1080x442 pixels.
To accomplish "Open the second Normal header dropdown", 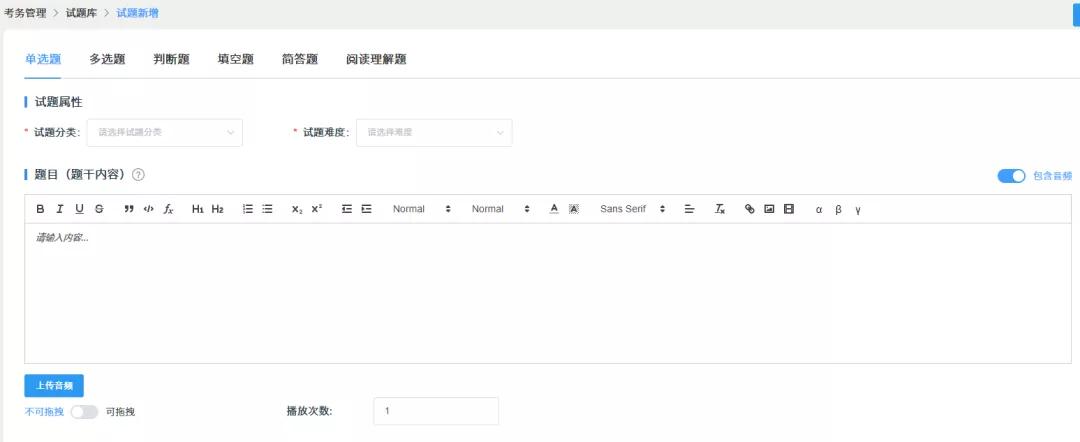I will (x=500, y=209).
